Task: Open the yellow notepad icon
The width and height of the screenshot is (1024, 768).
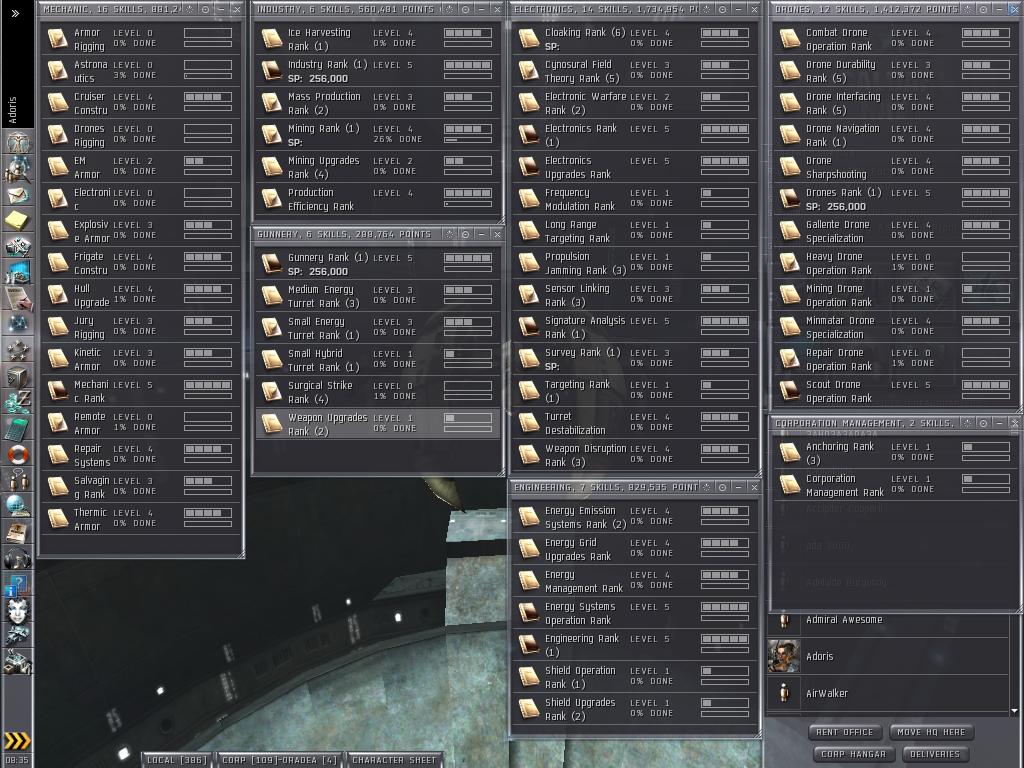Action: [18, 221]
